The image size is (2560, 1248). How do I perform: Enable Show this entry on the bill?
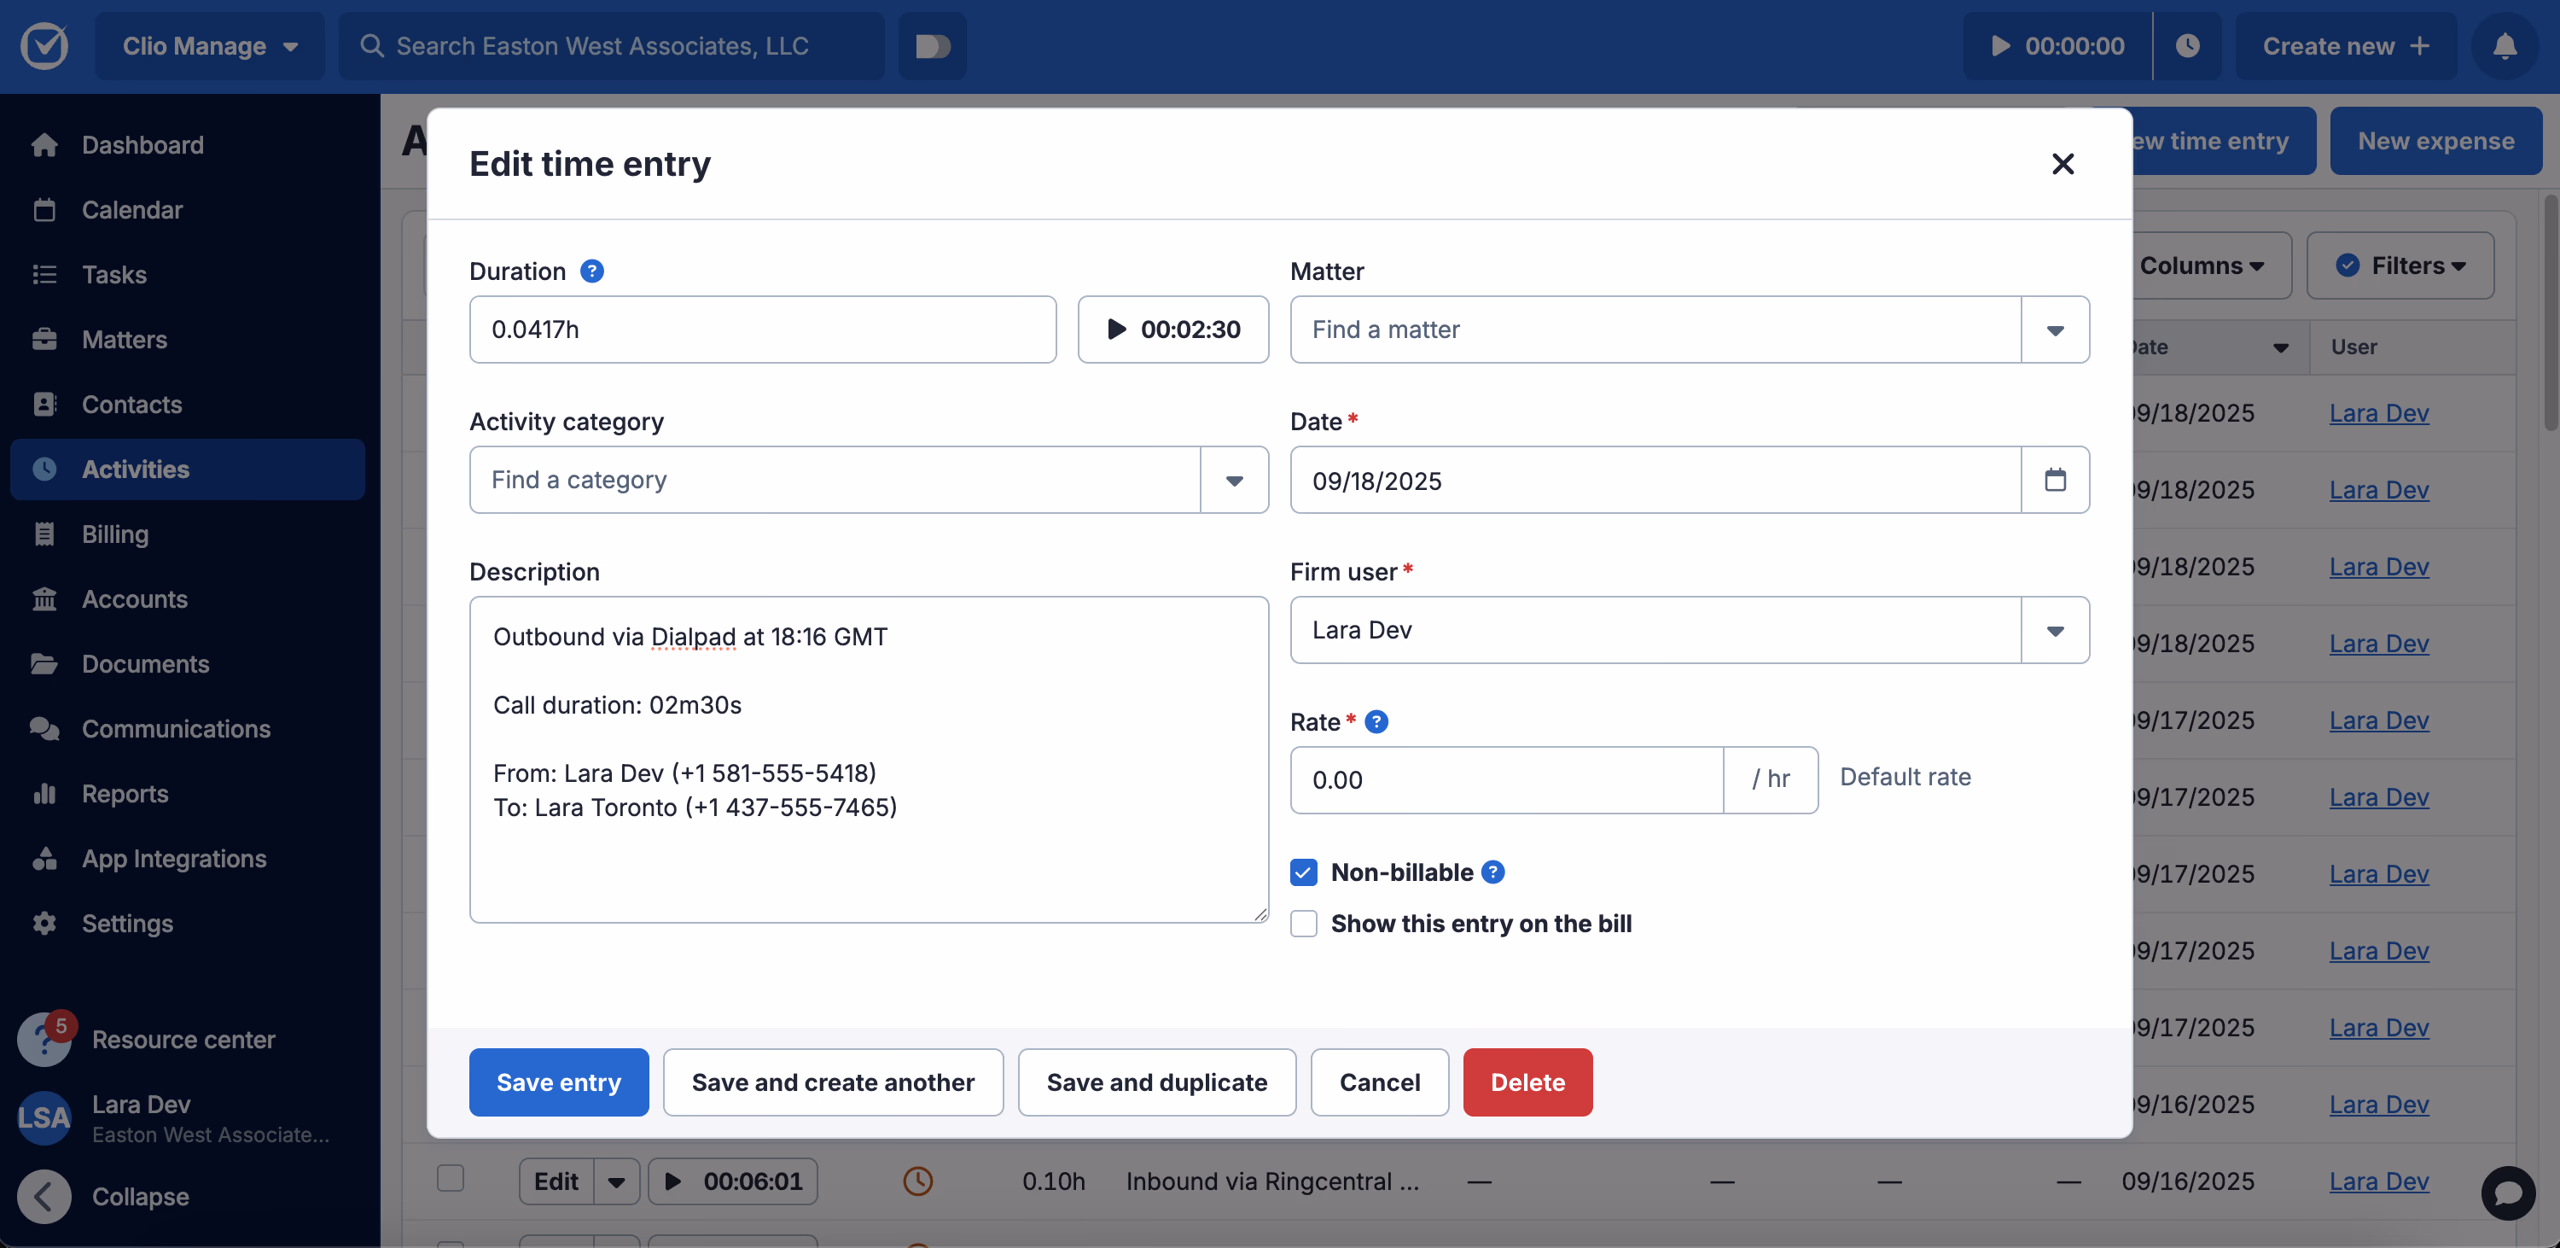[x=1302, y=924]
